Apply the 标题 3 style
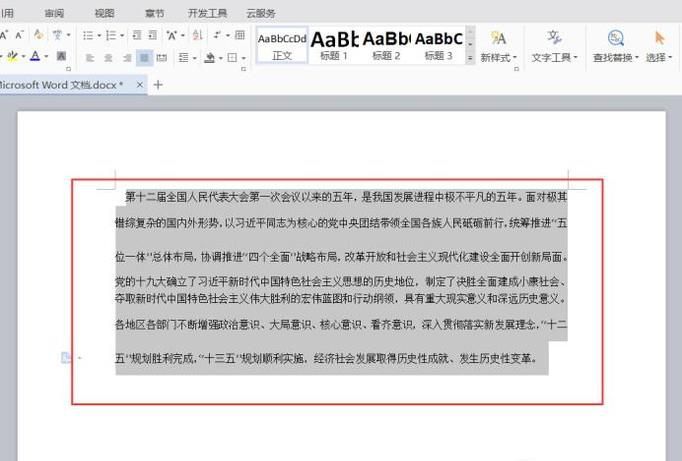Screen dimensions: 682x461 click(438, 45)
